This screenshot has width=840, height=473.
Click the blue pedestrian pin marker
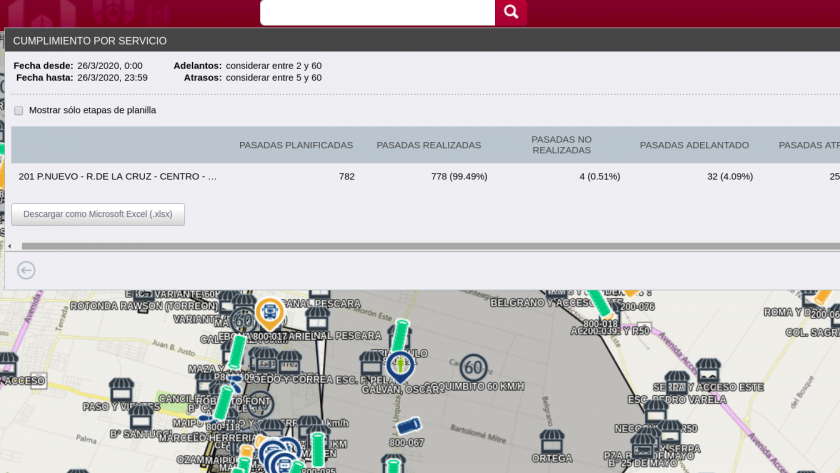click(400, 366)
